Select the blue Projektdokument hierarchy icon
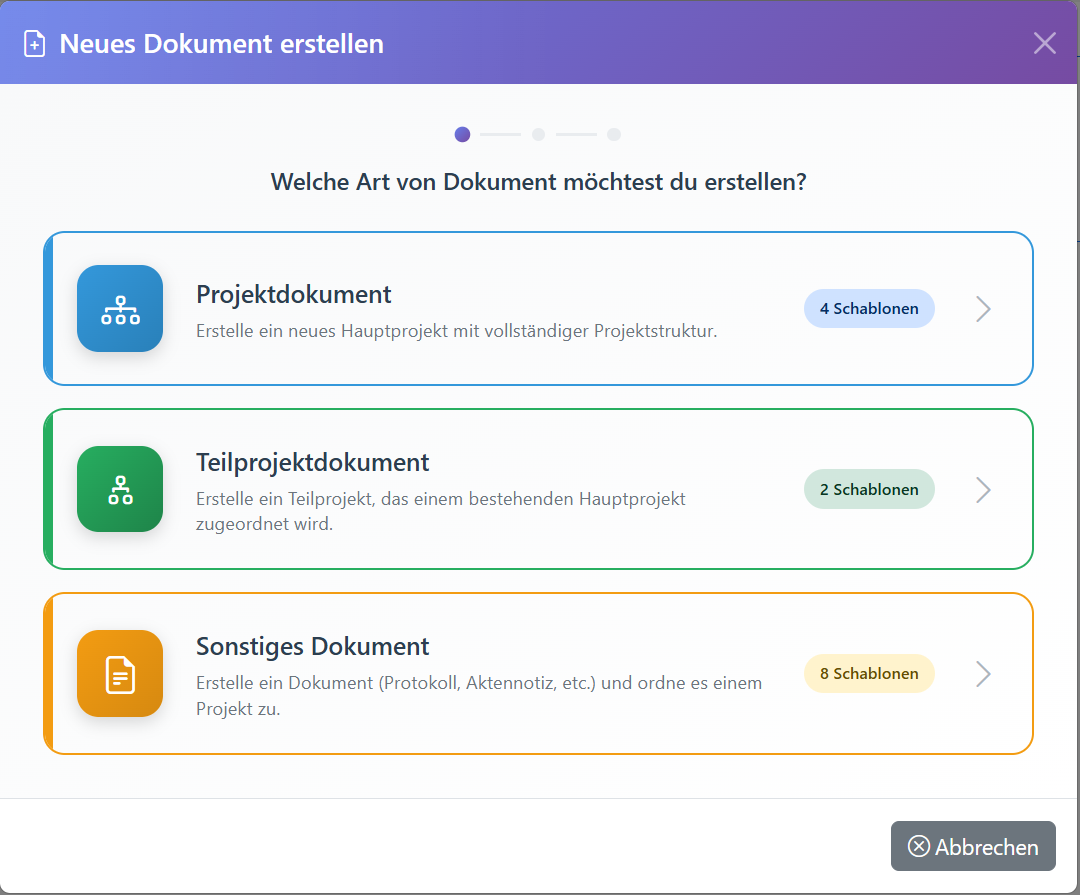The image size is (1080, 895). point(119,308)
